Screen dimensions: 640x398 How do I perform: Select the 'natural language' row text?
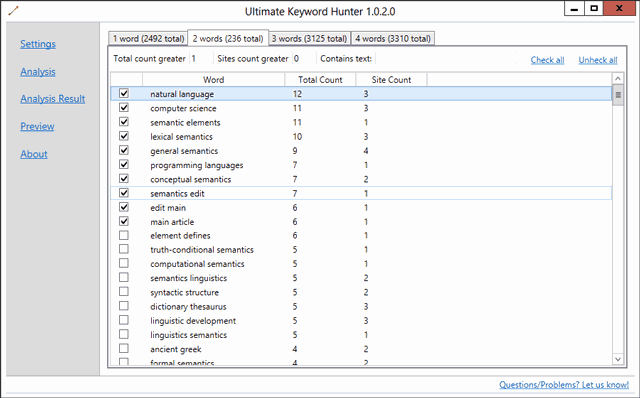click(182, 94)
